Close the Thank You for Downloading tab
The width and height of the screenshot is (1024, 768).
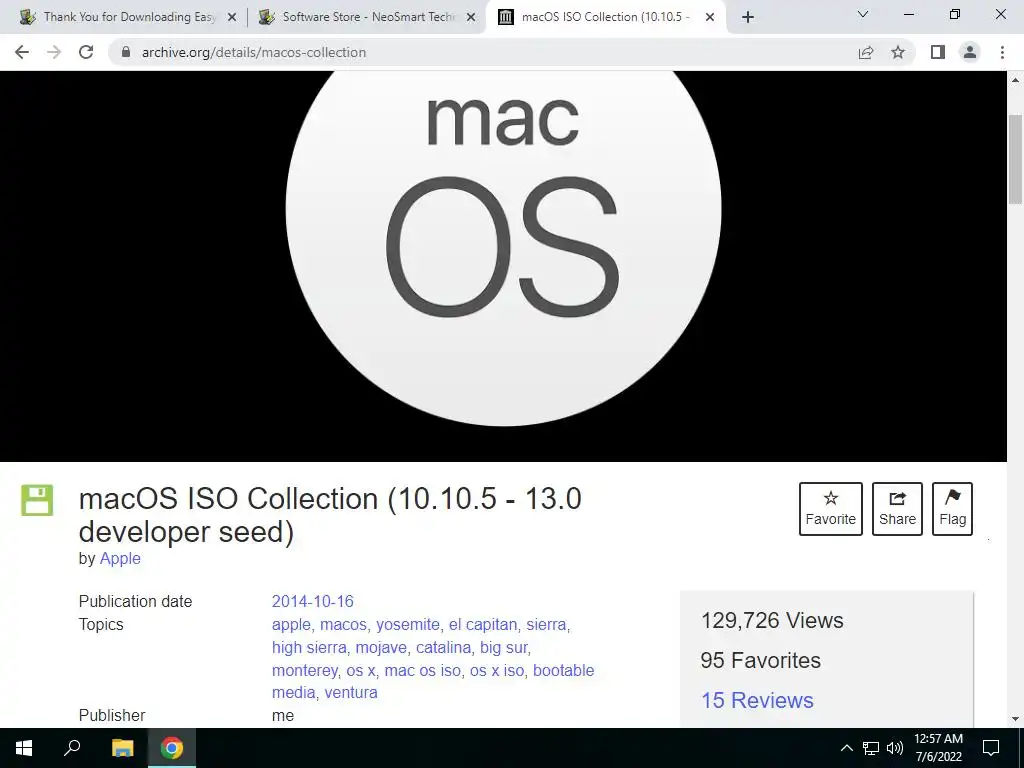(x=232, y=18)
